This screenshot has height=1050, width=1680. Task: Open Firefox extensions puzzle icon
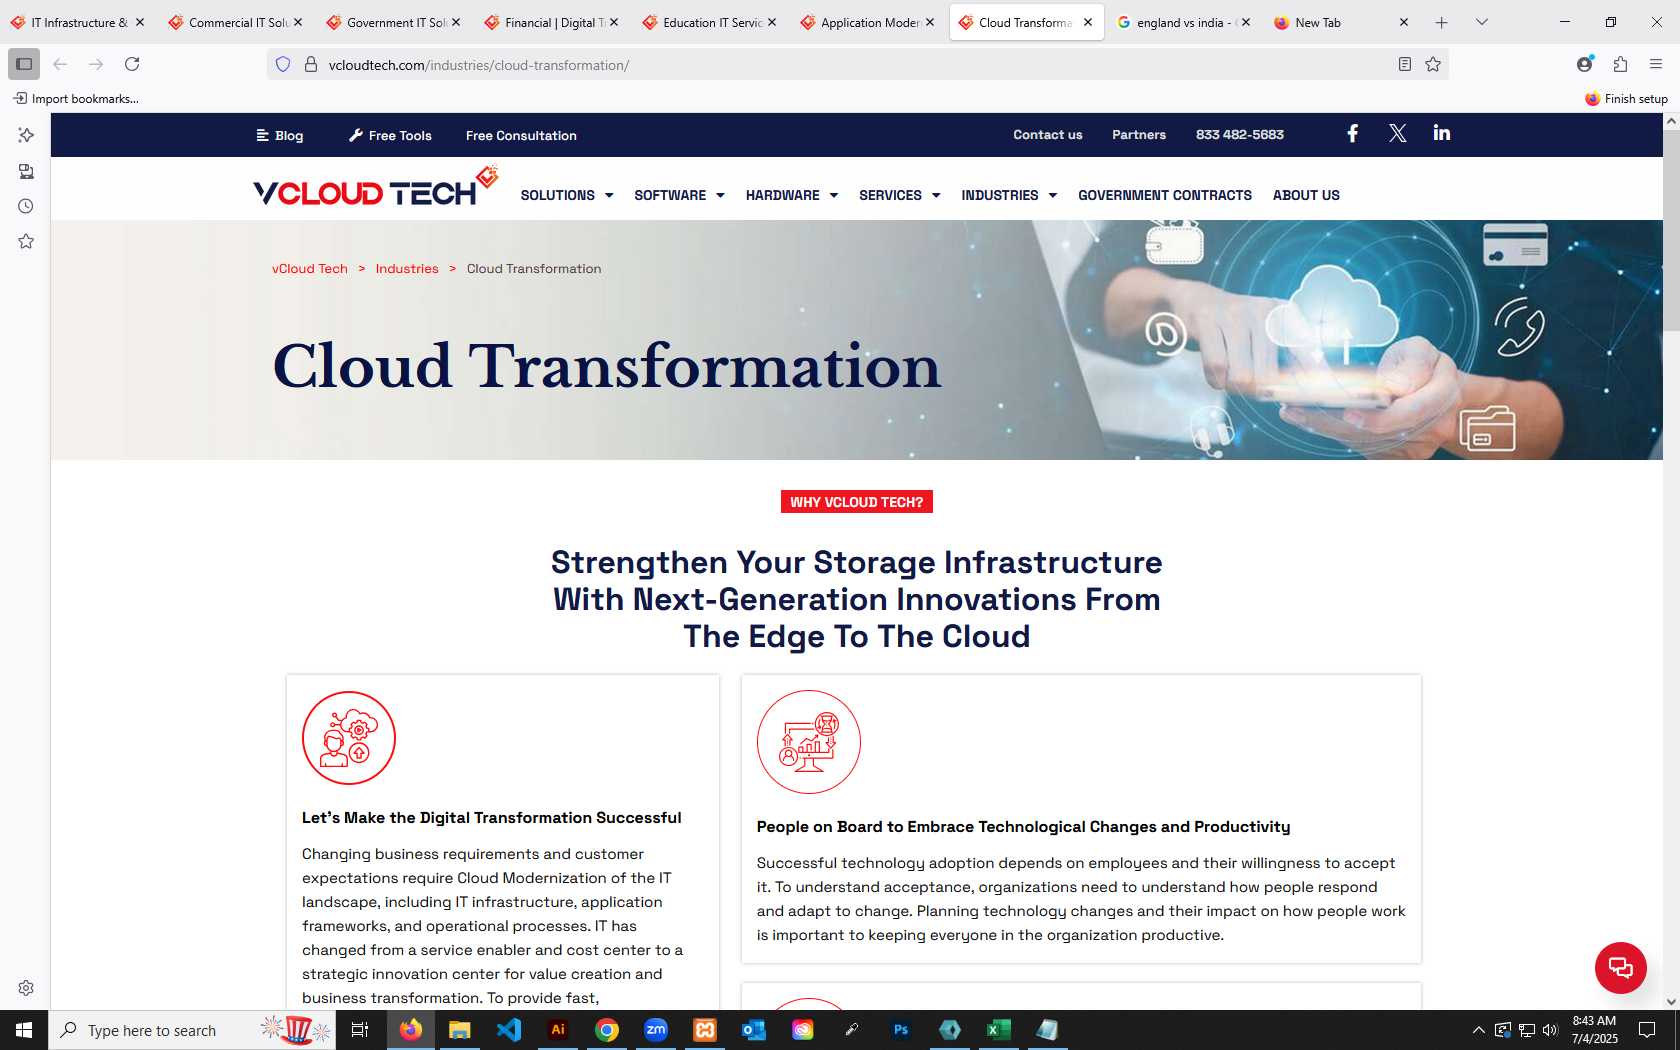1620,64
